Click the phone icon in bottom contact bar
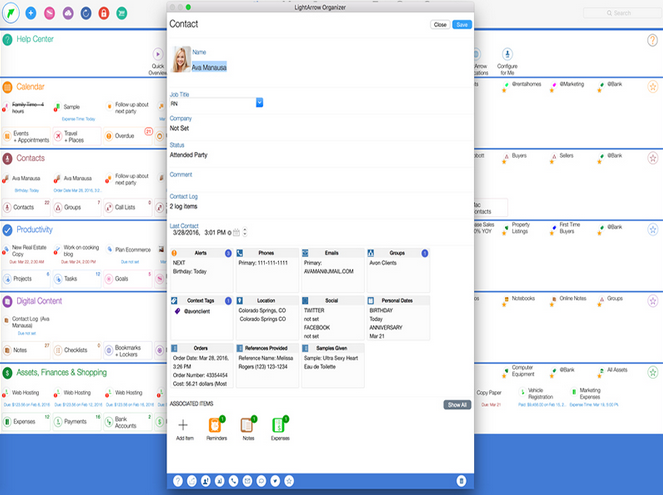663x495 pixels. pos(233,481)
